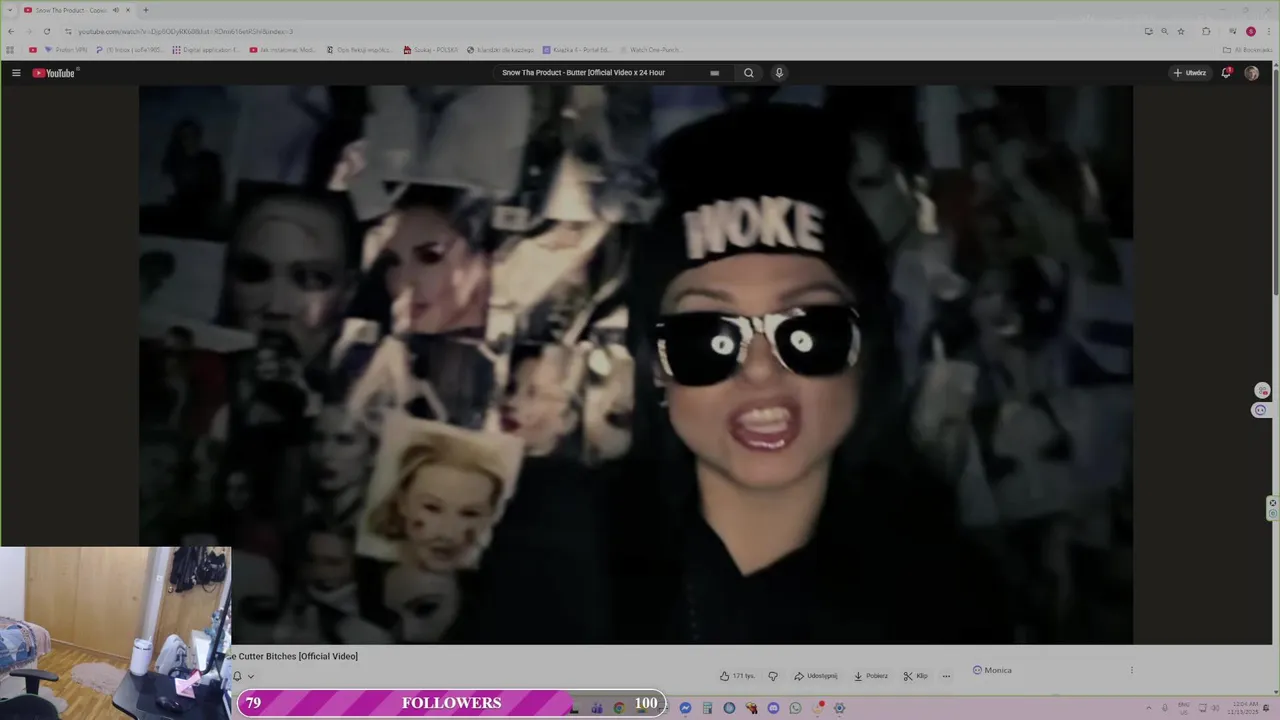Viewport: 1280px width, 720px height.
Task: Open the YouTube guide hamburger menu
Action: (x=16, y=73)
